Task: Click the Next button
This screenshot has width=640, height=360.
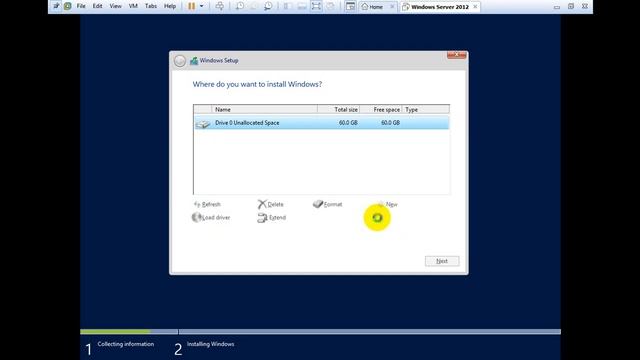Action: pyautogui.click(x=442, y=261)
